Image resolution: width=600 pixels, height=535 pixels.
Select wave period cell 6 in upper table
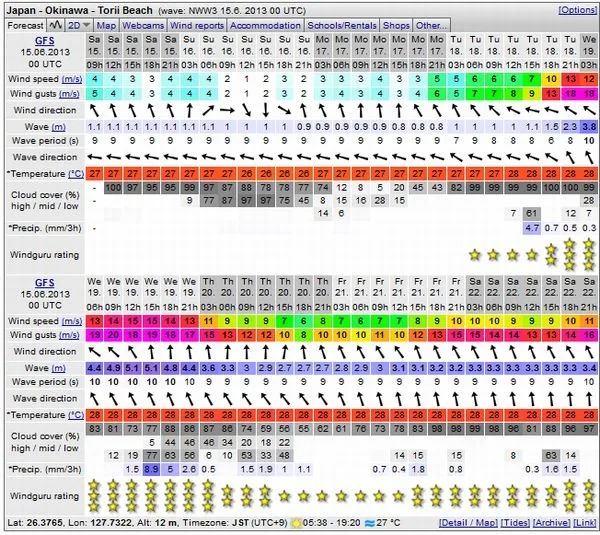(x=551, y=141)
